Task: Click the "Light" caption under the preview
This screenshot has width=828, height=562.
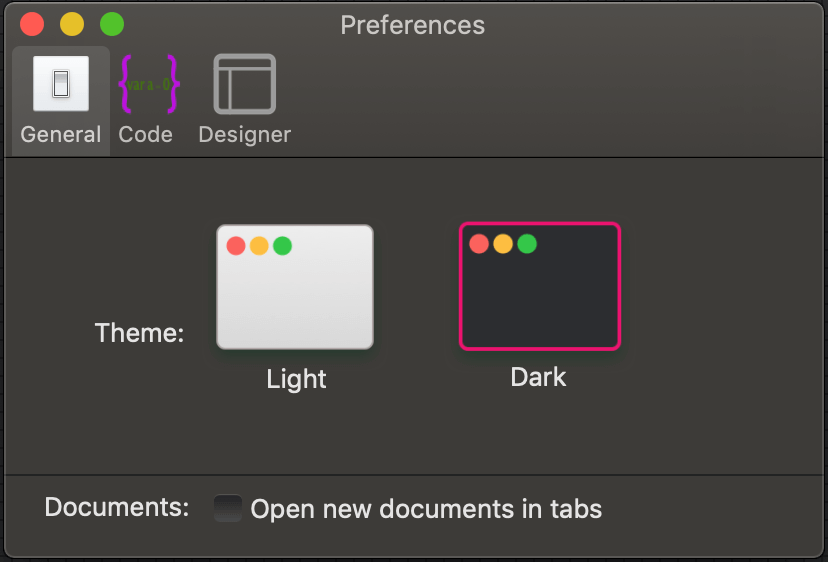Action: point(296,379)
